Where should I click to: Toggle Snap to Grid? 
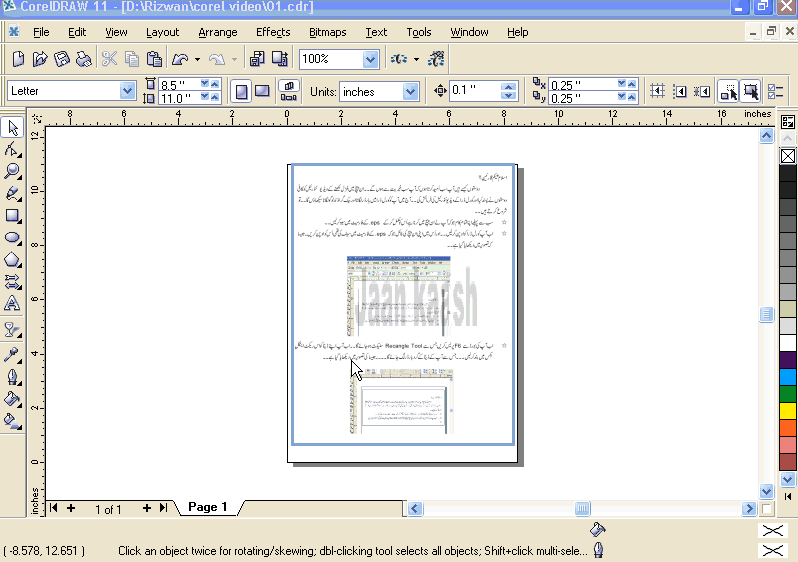pyautogui.click(x=657, y=92)
